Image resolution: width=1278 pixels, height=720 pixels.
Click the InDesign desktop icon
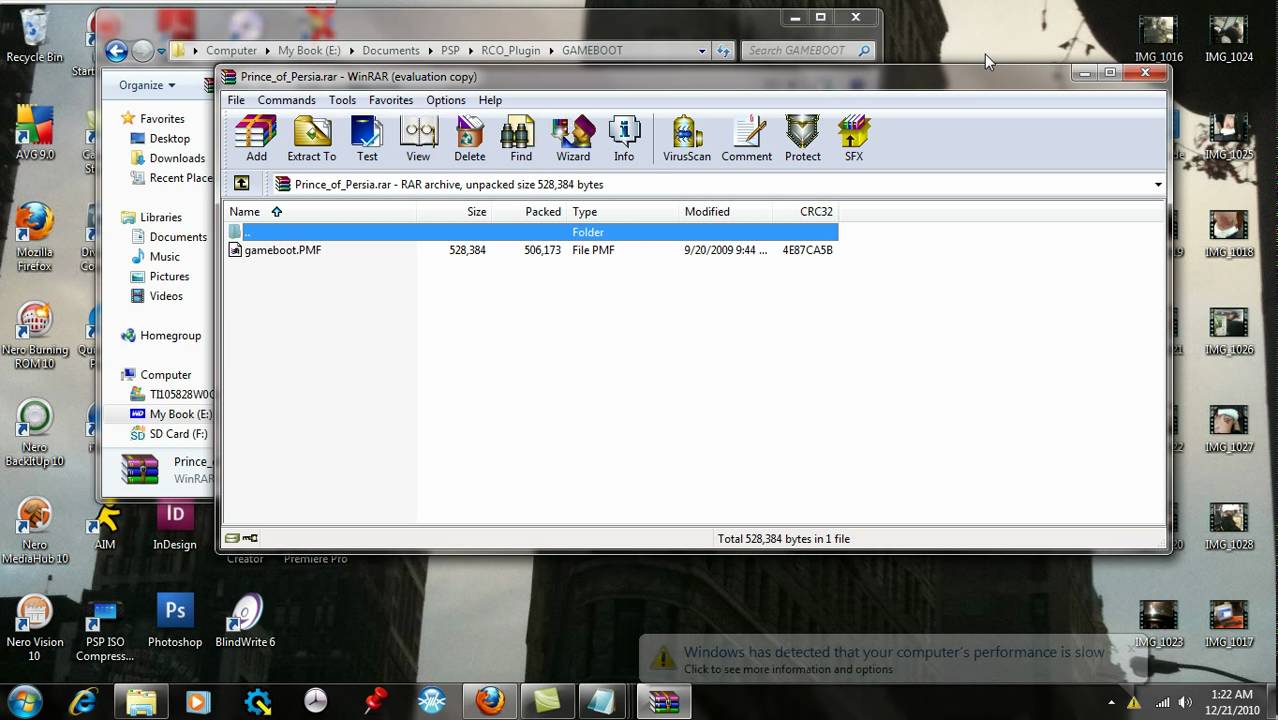pyautogui.click(x=175, y=525)
